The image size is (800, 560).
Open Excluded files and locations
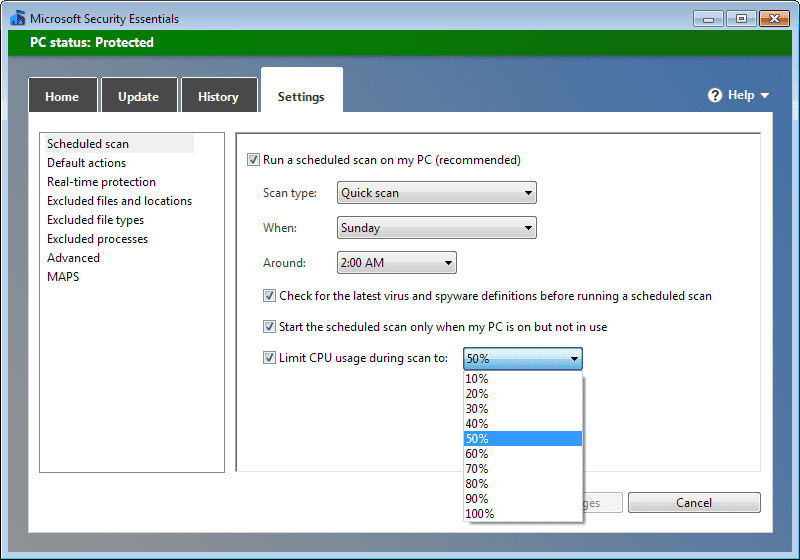(119, 201)
